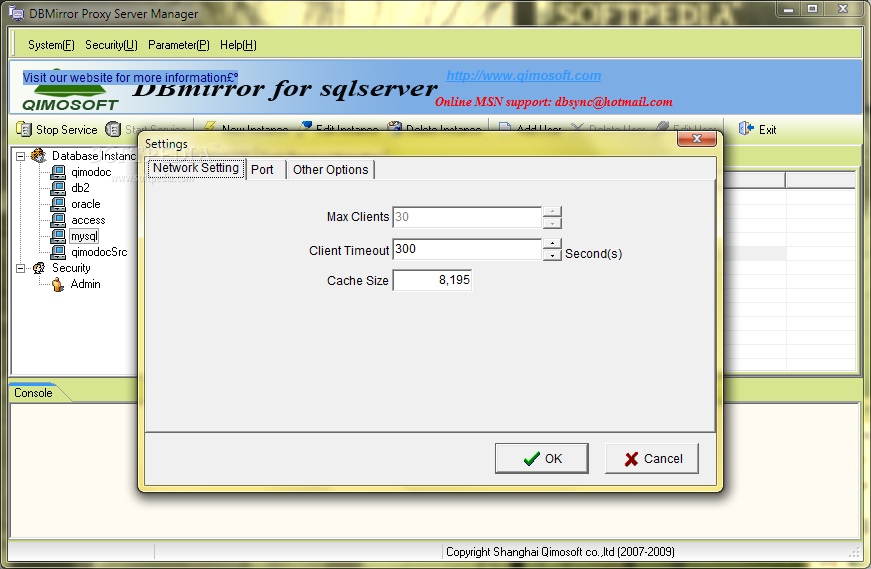Viewport: 871px width, 569px height.
Task: Click the Admin user icon
Action: coord(58,284)
